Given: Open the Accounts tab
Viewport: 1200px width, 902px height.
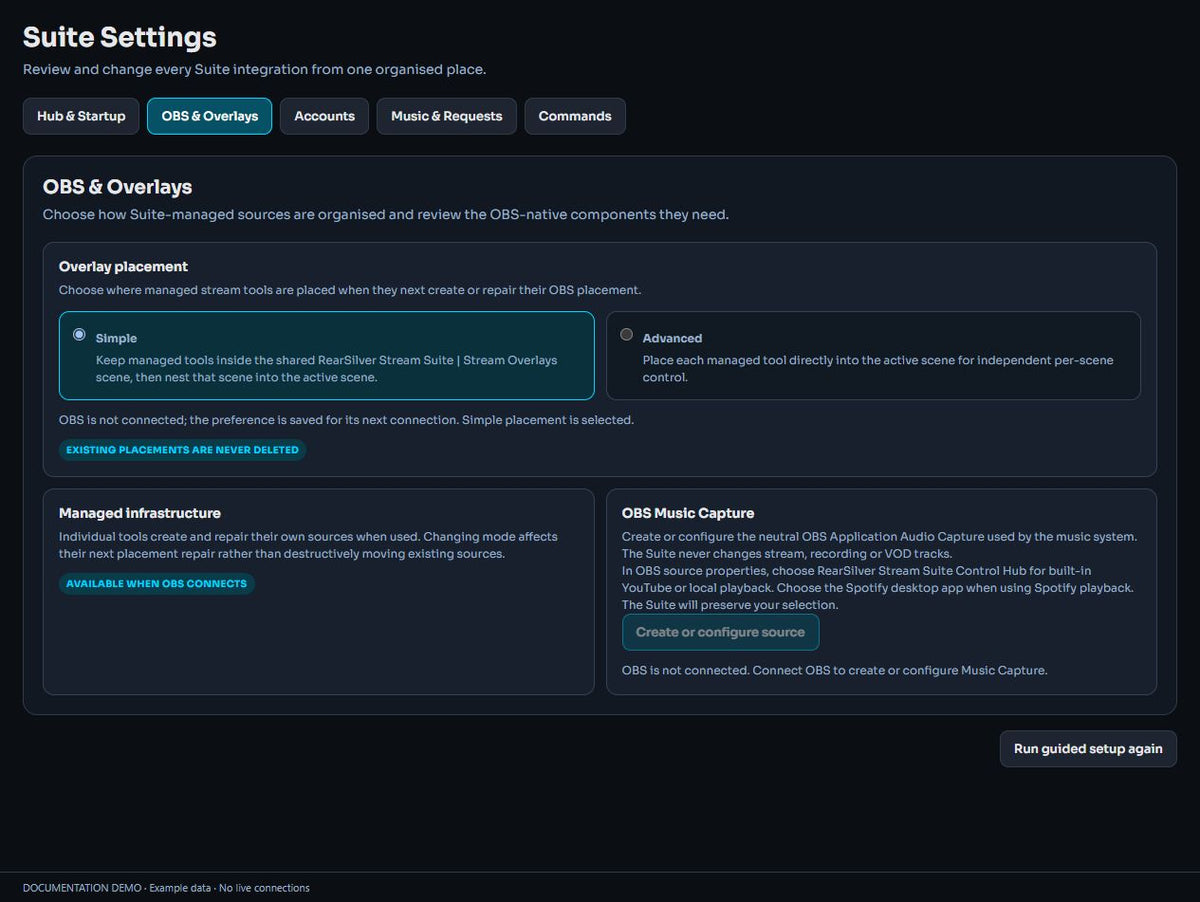Looking at the screenshot, I should [324, 116].
